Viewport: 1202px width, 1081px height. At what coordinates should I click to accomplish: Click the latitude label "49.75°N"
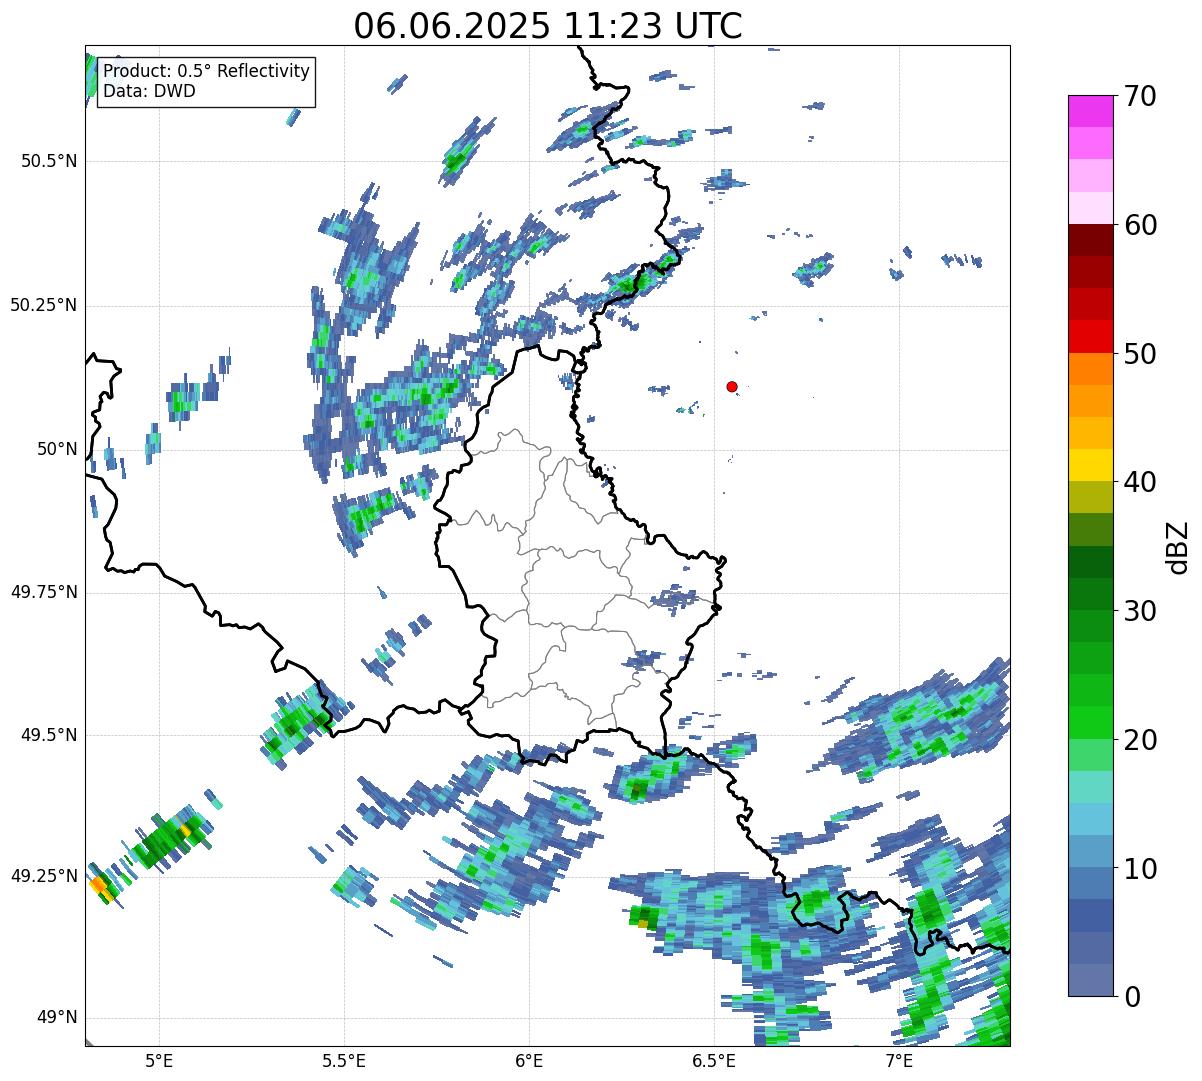point(43,592)
